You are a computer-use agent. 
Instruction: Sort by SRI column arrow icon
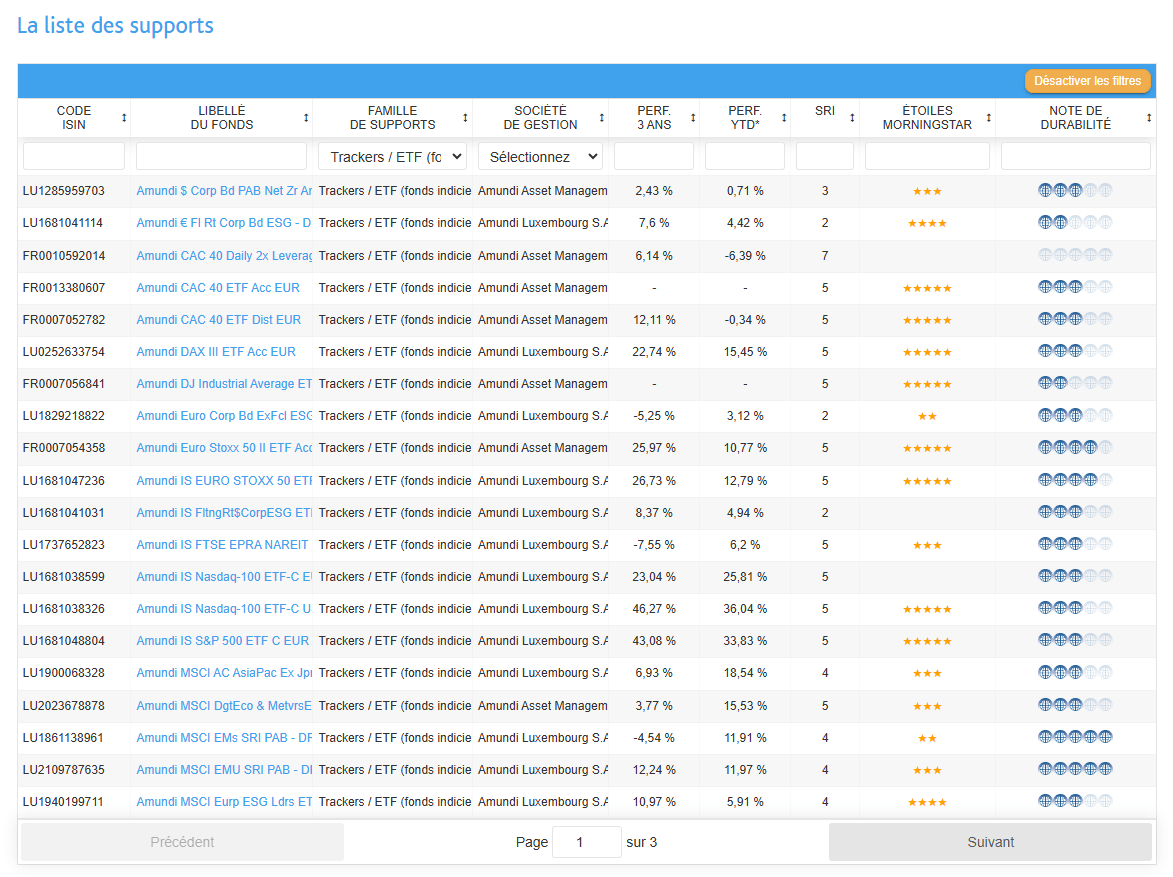tap(852, 118)
